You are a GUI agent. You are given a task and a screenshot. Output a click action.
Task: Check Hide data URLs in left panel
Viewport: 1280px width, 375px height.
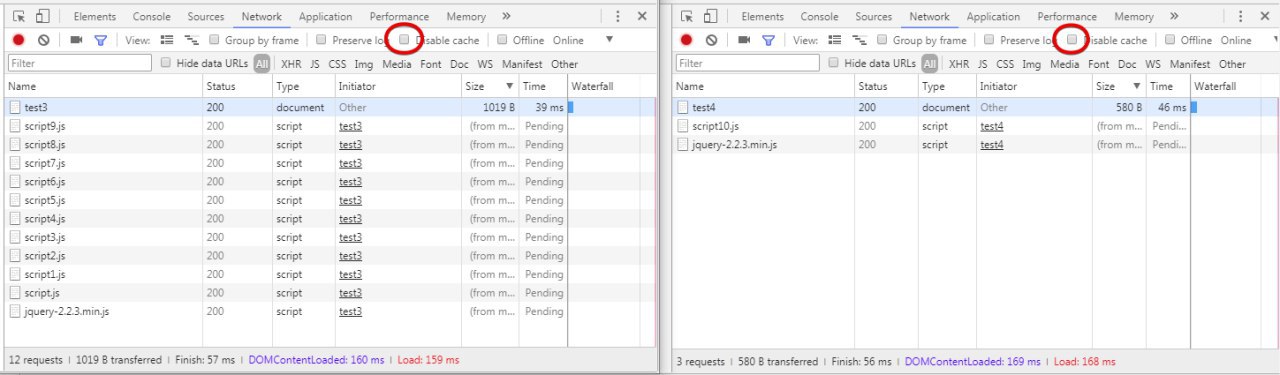[x=166, y=63]
